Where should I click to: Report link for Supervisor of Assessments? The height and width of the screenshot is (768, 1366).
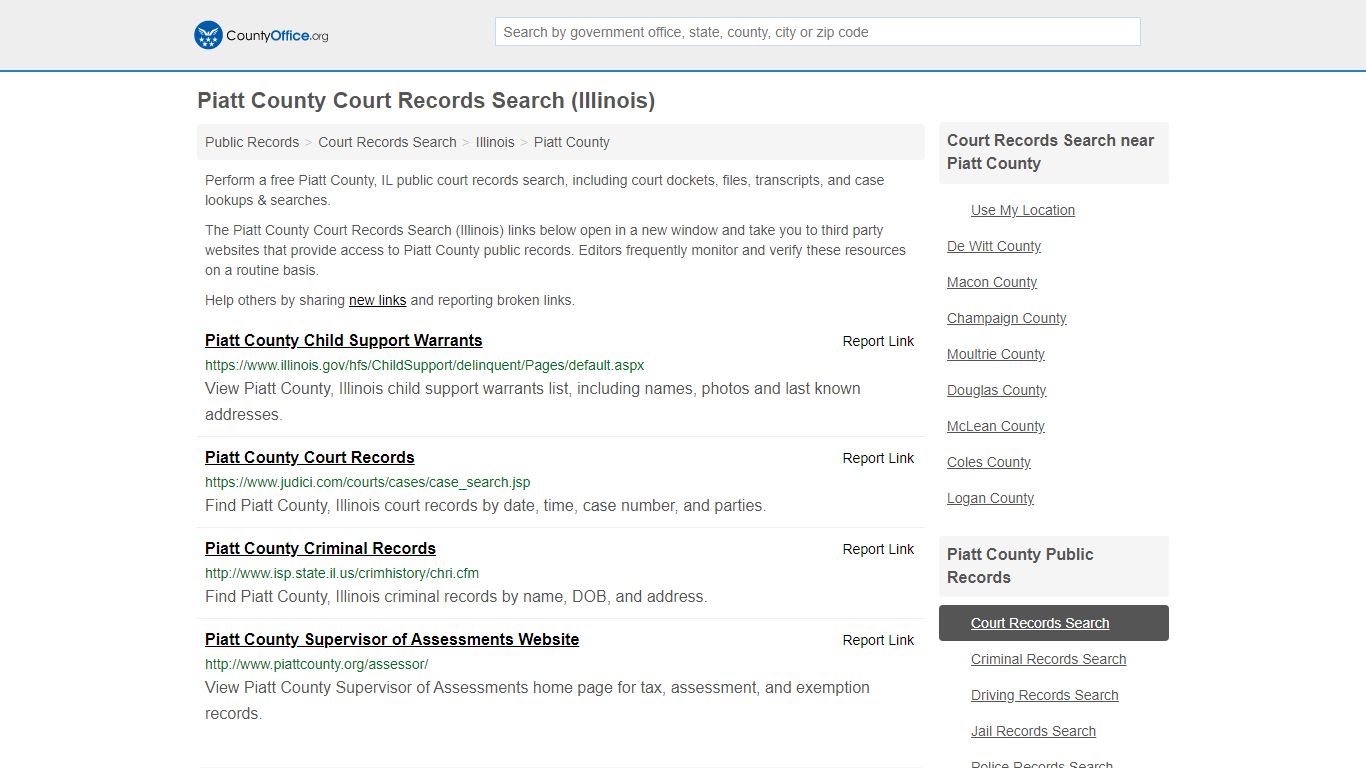coord(878,640)
